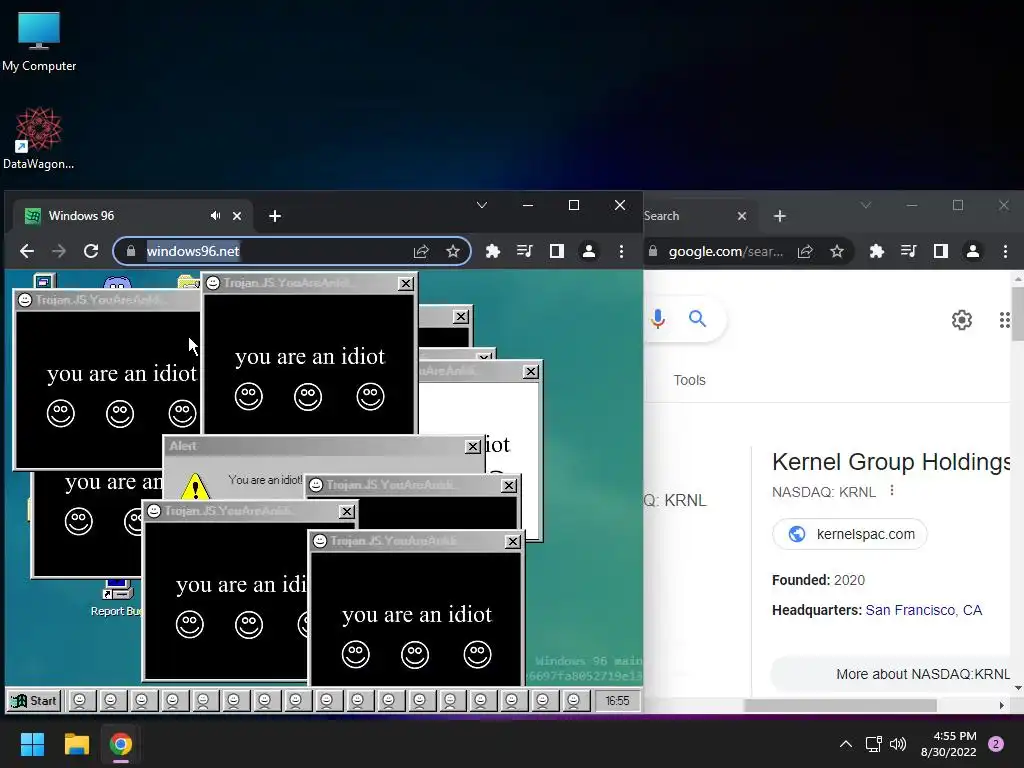1024x768 pixels.
Task: Select the last smiley taskbar entry before clock
Action: point(573,701)
